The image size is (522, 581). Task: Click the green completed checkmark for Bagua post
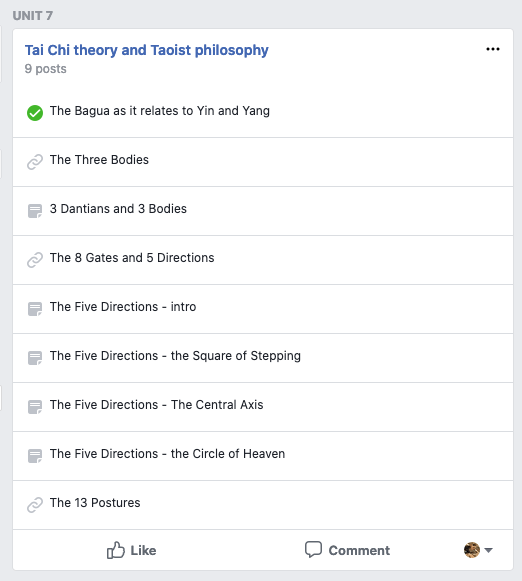35,113
